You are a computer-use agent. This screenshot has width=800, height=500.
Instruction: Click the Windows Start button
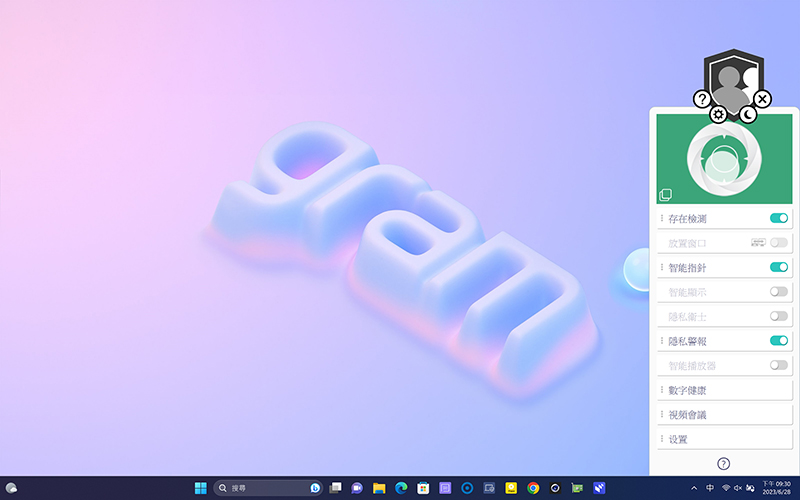pos(200,488)
